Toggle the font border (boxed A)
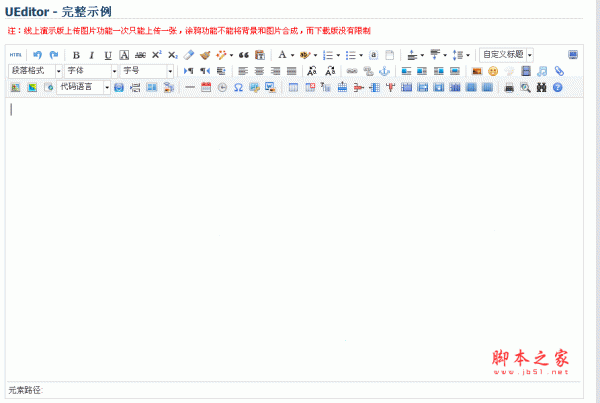This screenshot has width=600, height=403. point(124,55)
